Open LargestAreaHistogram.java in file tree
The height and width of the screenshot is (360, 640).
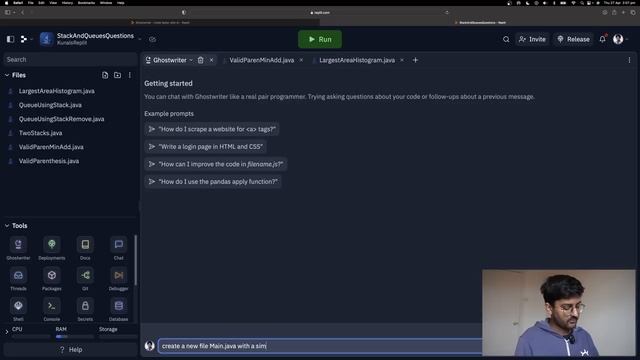pyautogui.click(x=57, y=91)
